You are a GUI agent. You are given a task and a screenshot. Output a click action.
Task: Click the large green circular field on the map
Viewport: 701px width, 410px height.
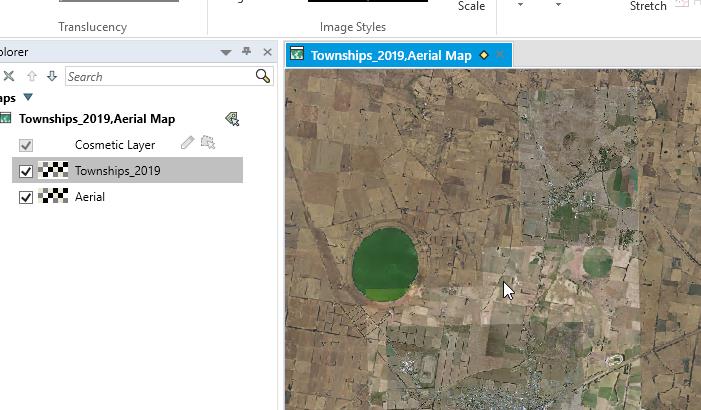coord(385,264)
